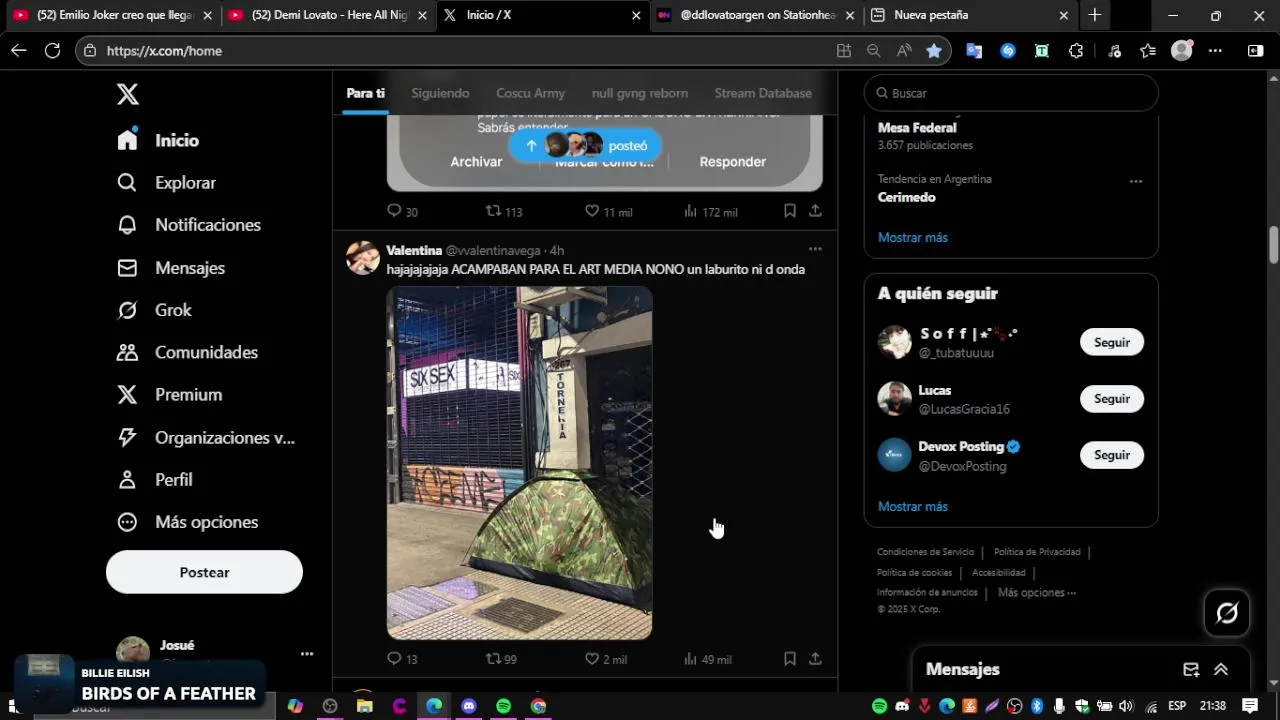Open the floating Grok button
This screenshot has height=720, width=1280.
(x=1226, y=612)
